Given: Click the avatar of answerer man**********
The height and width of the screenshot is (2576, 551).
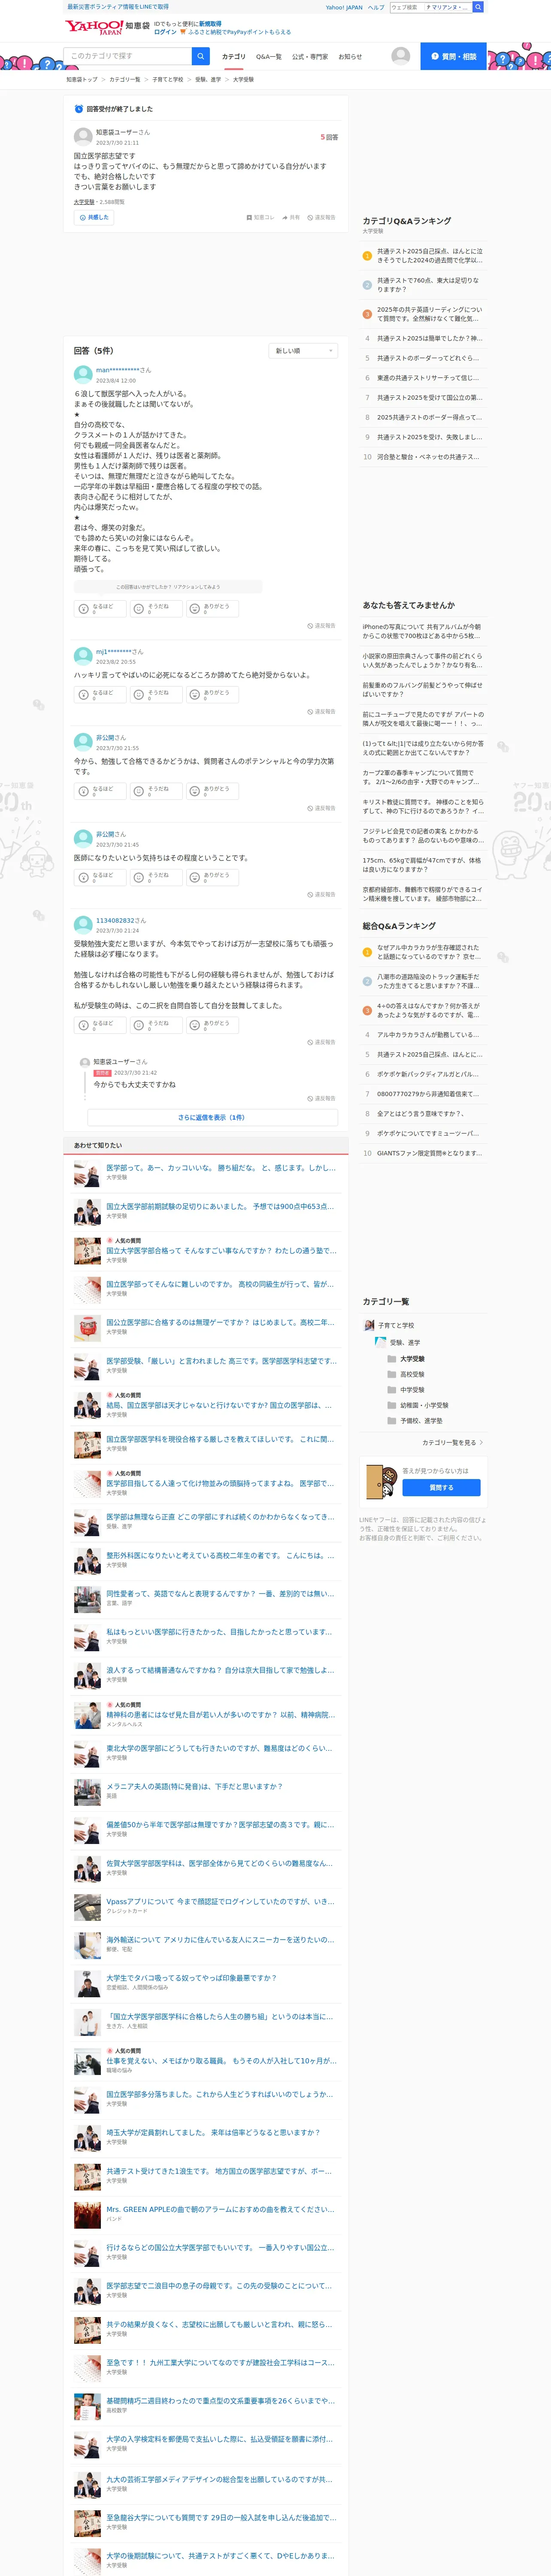Looking at the screenshot, I should tap(83, 375).
